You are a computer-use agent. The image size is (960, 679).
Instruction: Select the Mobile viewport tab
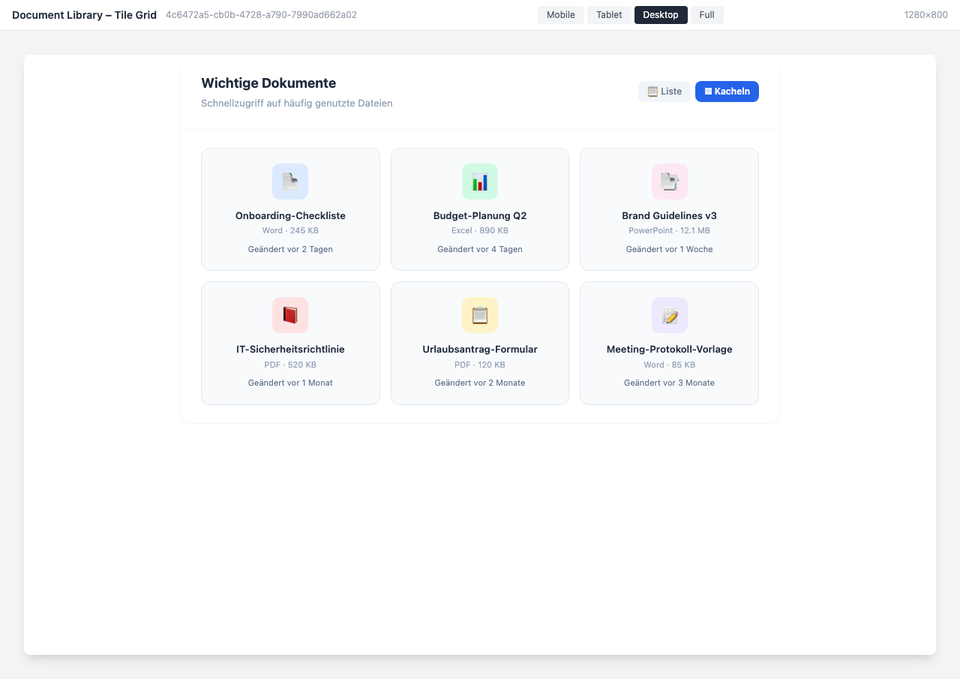[x=560, y=15]
